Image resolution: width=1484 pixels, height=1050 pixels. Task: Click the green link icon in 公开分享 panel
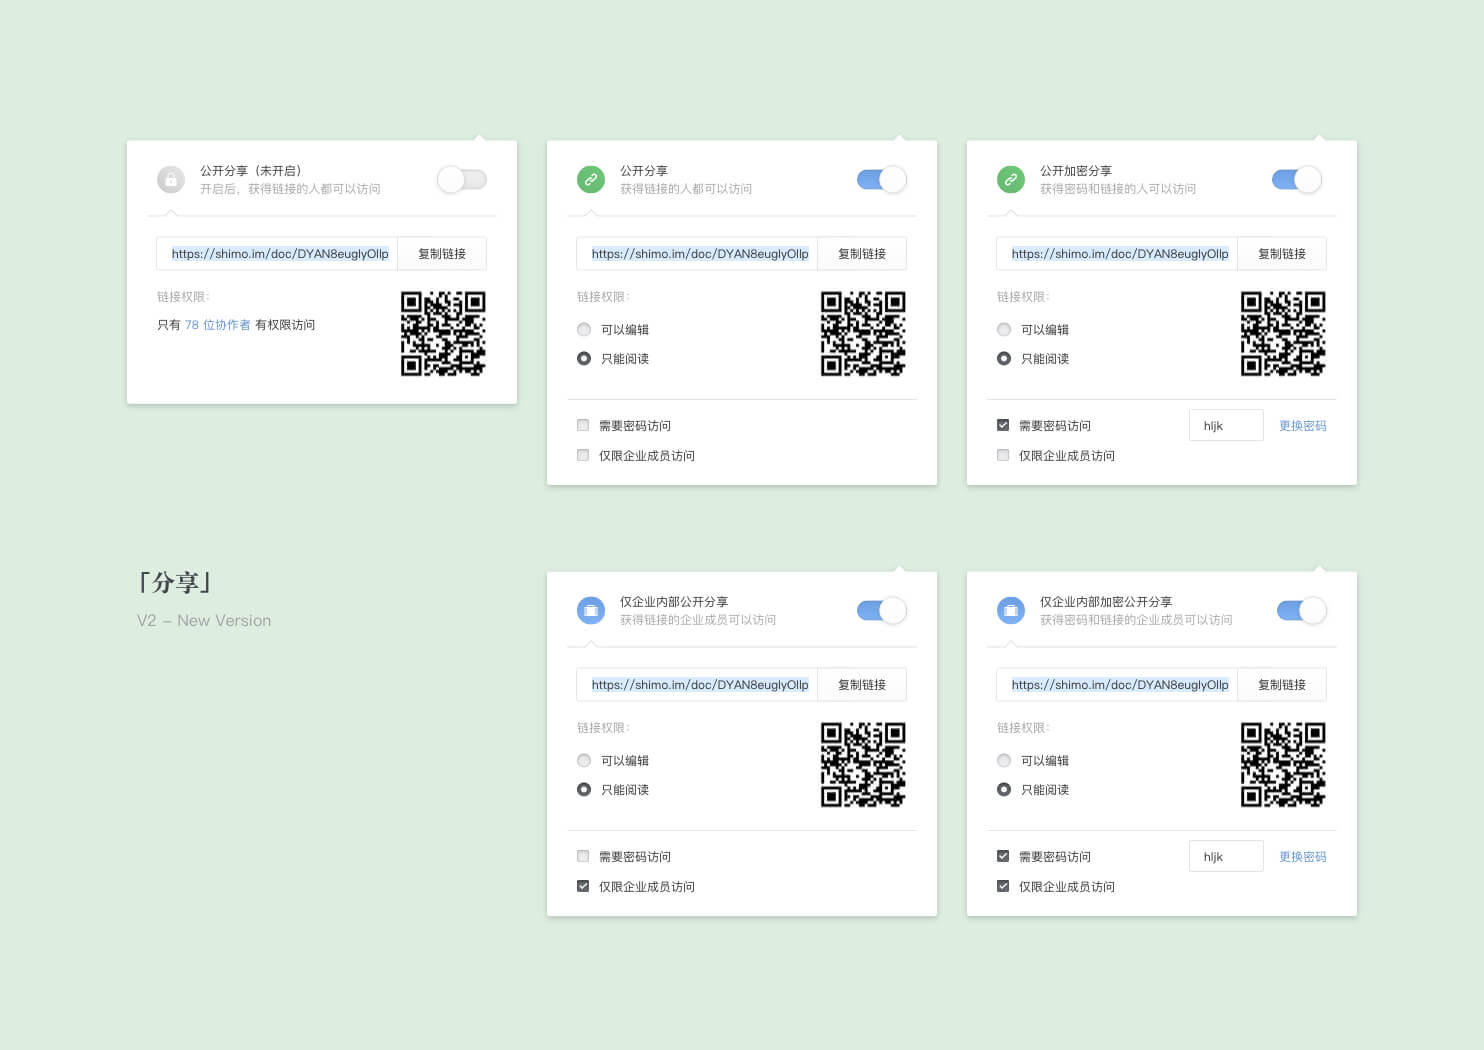(591, 180)
